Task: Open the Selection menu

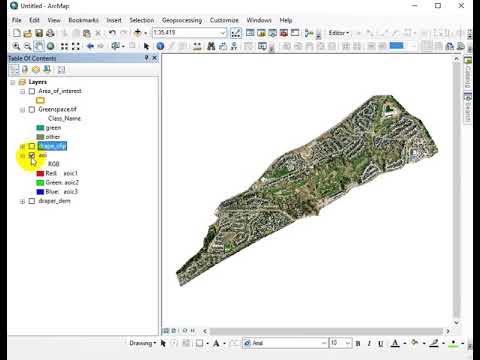Action: click(x=142, y=20)
